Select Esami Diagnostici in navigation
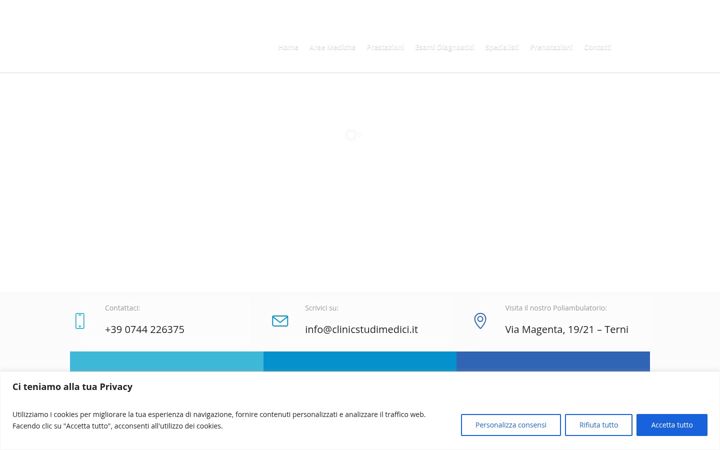Image resolution: width=720 pixels, height=450 pixels. 444,47
